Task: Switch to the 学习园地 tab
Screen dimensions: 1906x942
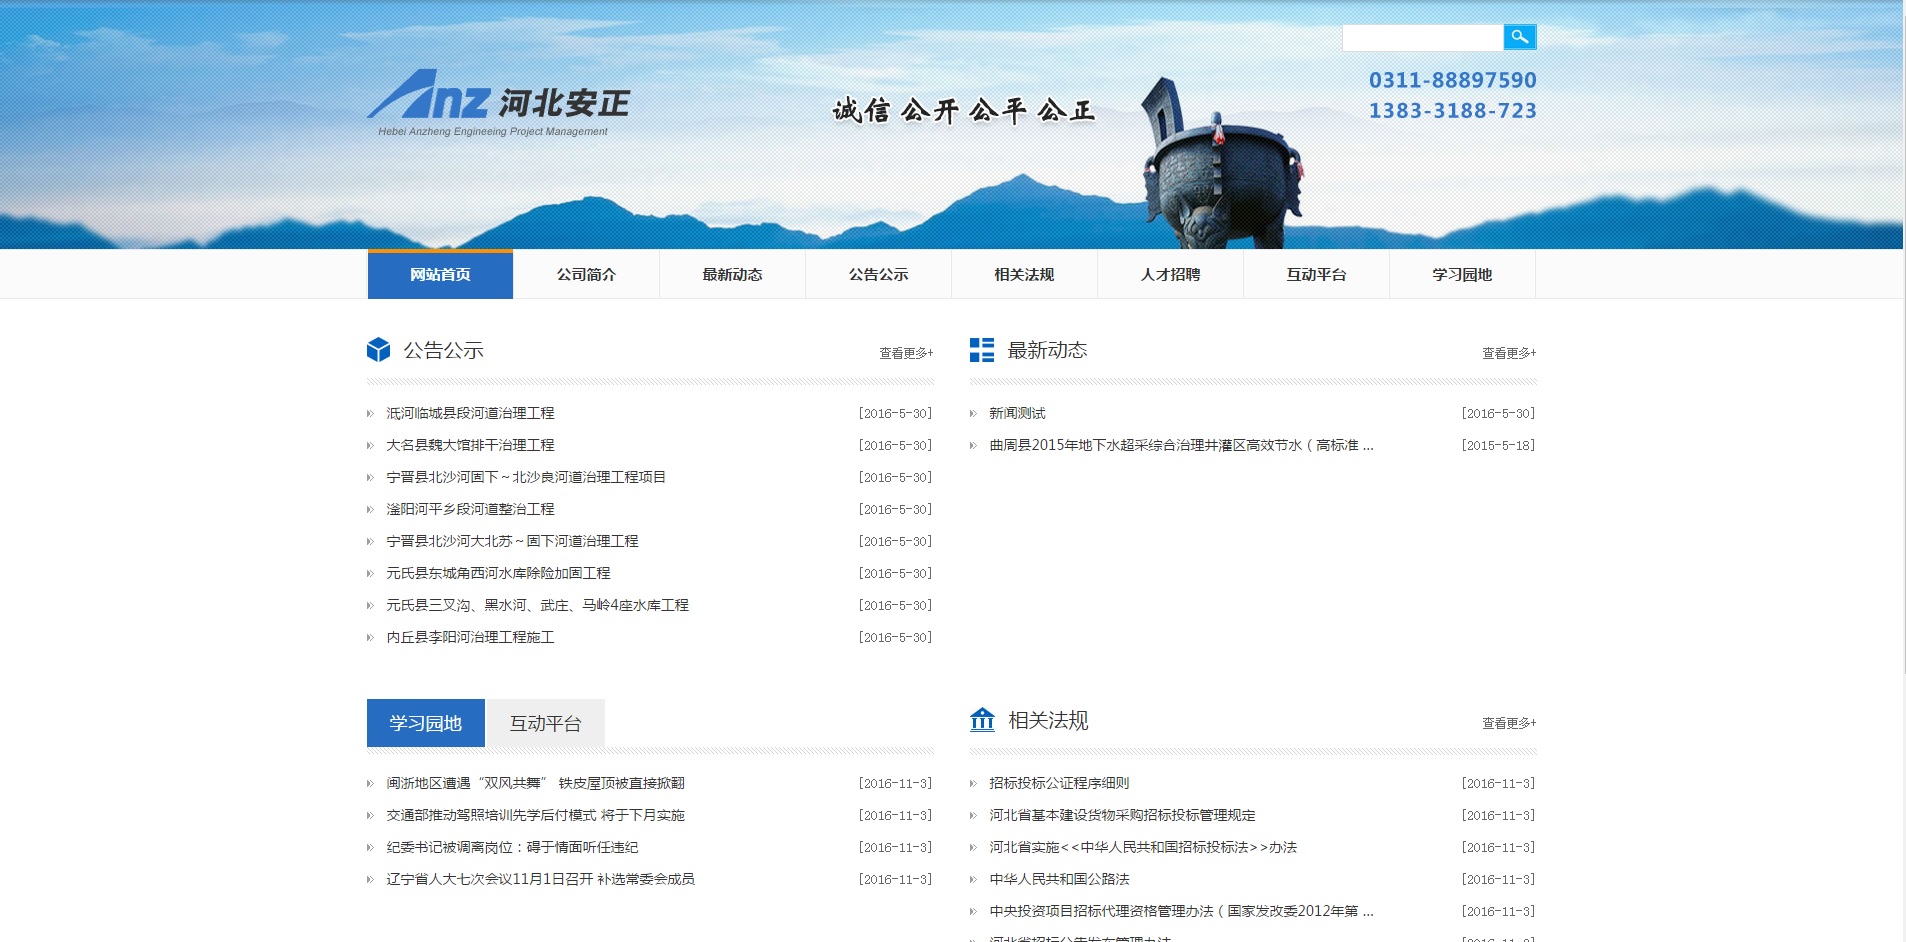Action: click(425, 722)
